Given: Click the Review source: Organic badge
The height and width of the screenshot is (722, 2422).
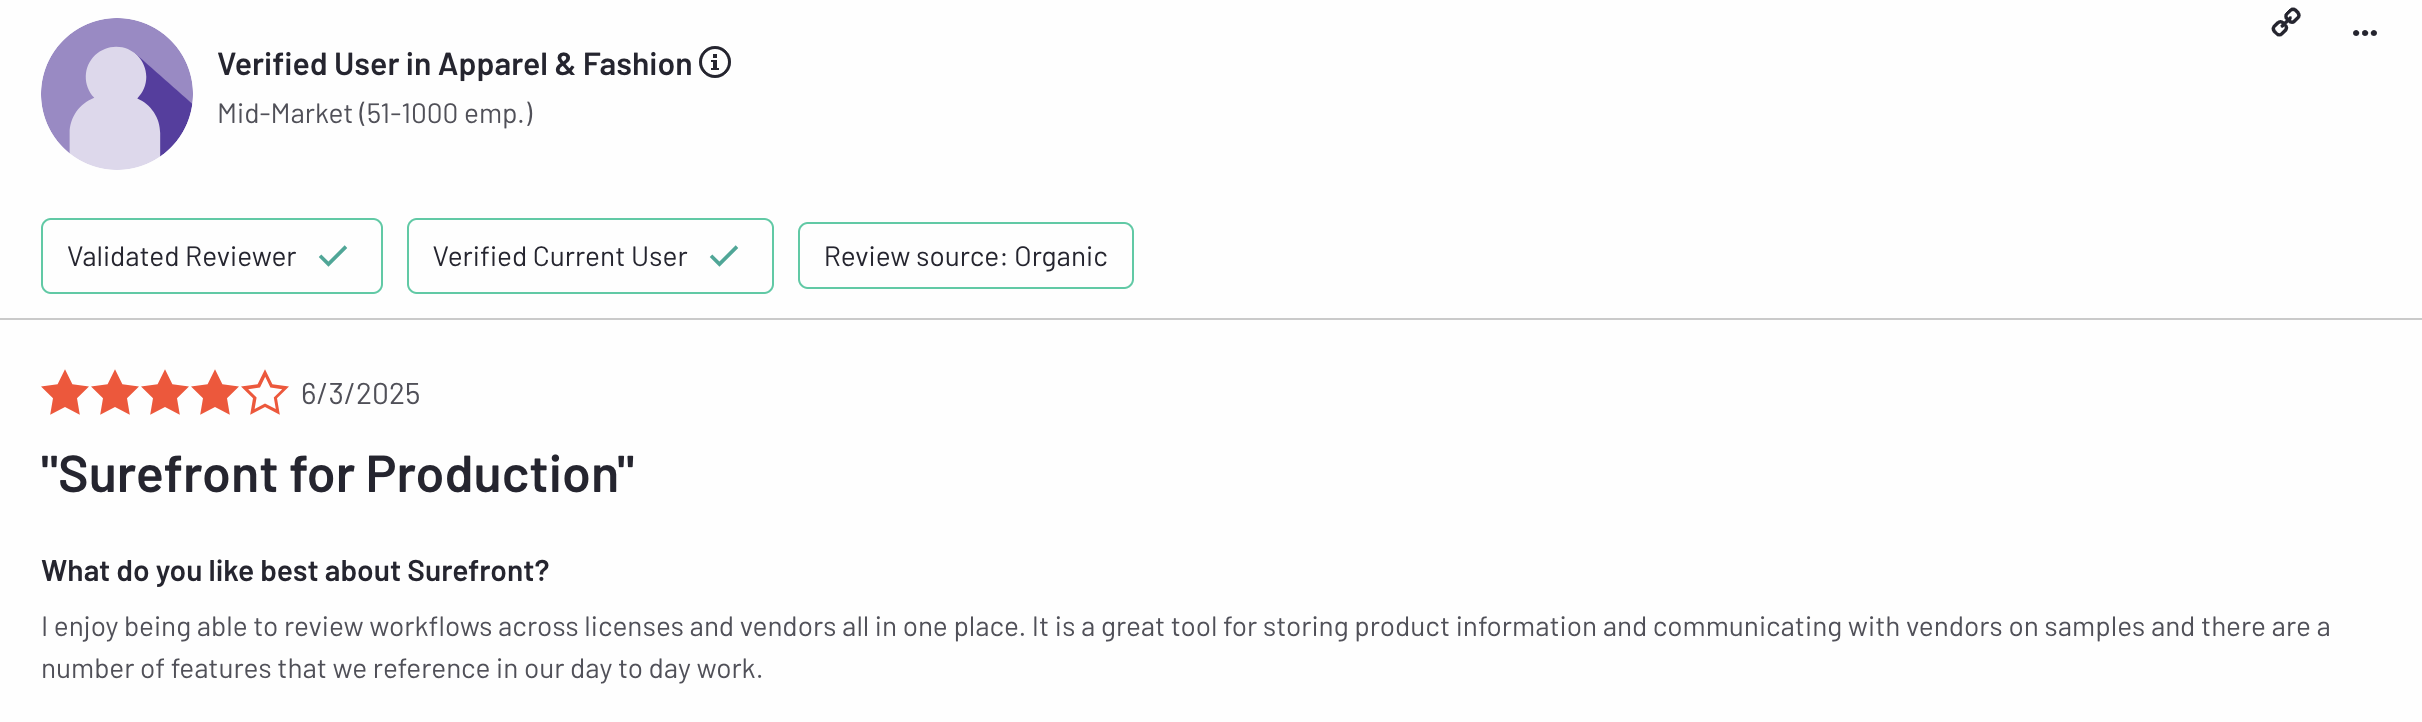Looking at the screenshot, I should 965,257.
